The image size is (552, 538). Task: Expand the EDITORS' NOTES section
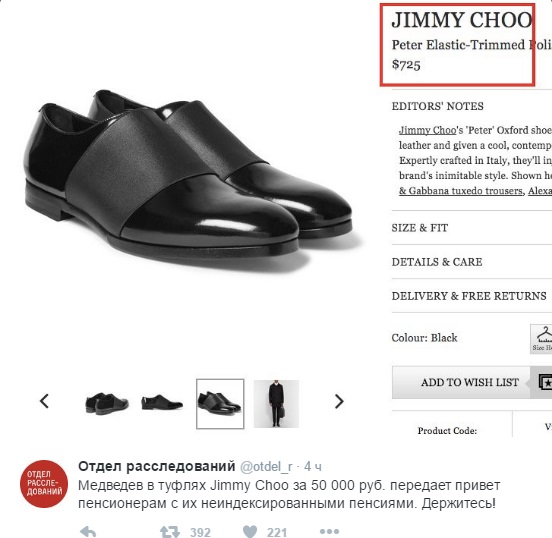coord(437,106)
